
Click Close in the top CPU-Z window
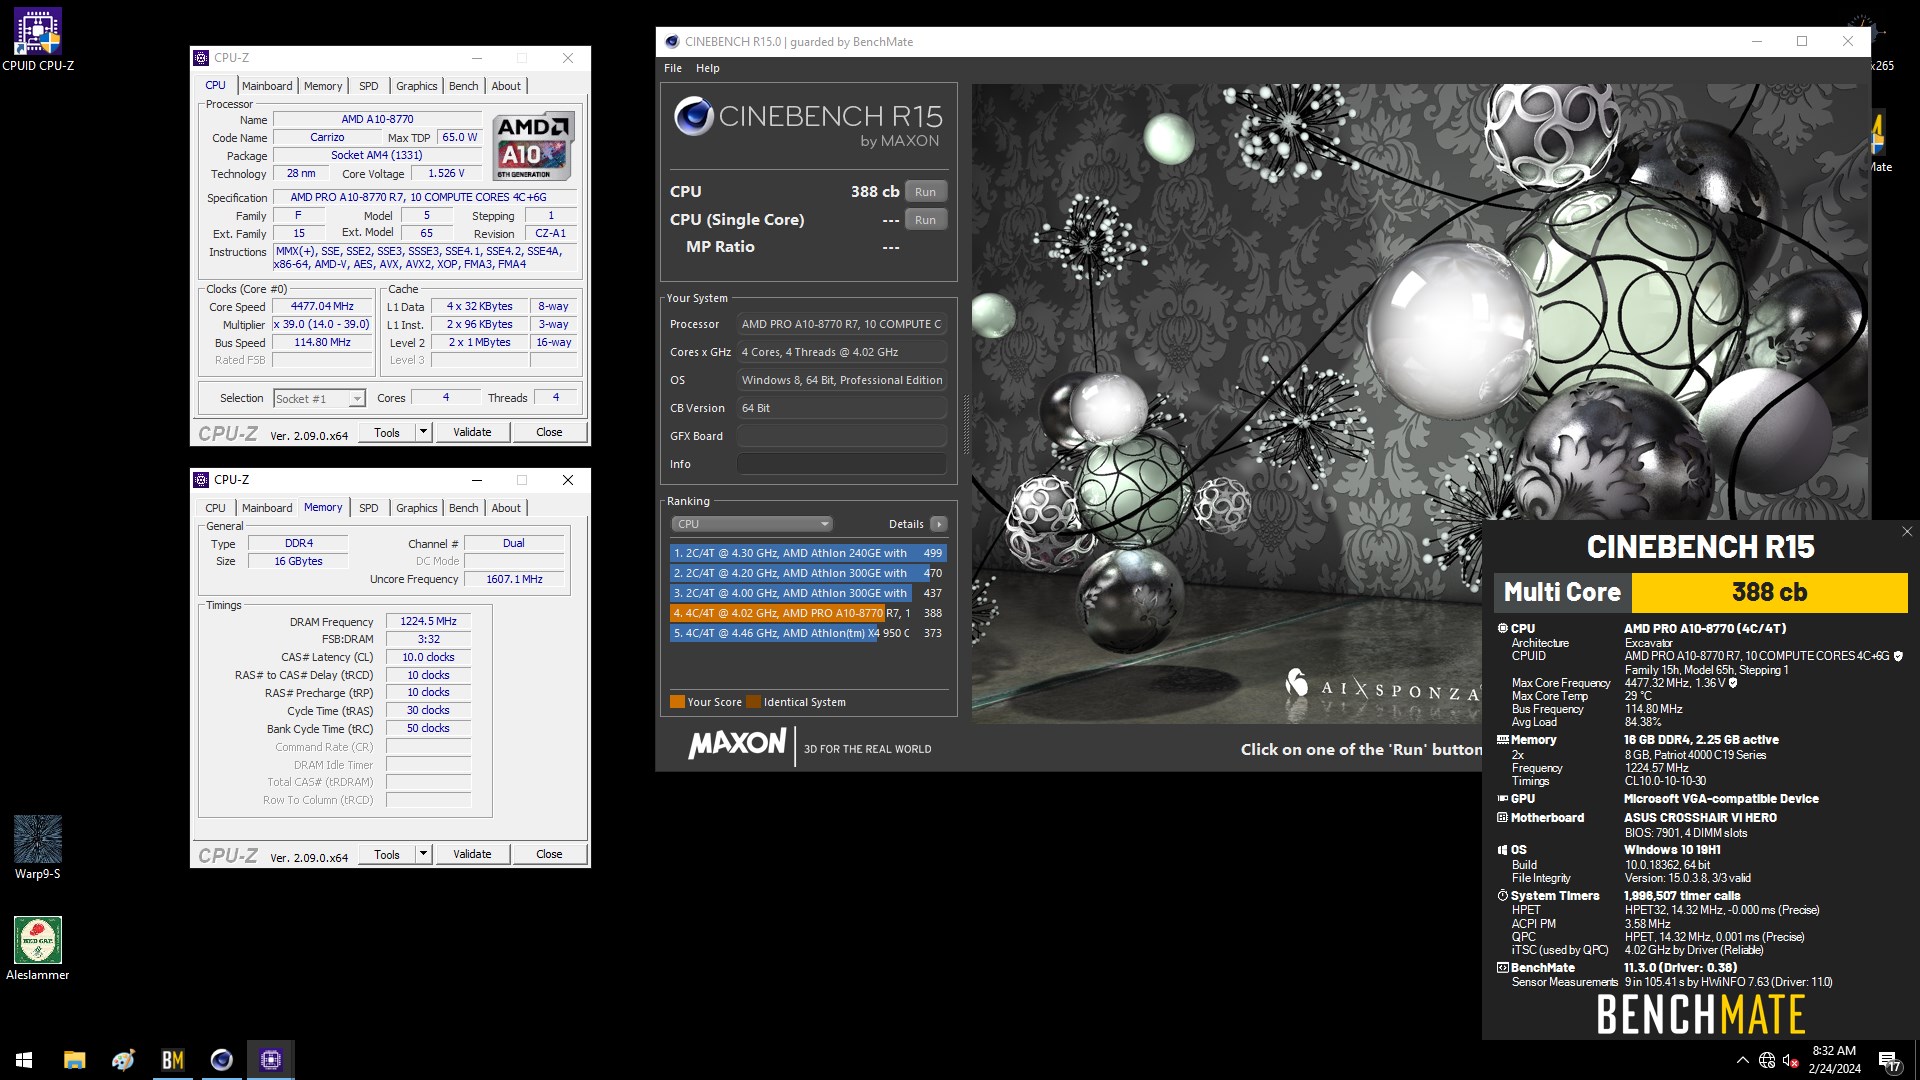549,432
